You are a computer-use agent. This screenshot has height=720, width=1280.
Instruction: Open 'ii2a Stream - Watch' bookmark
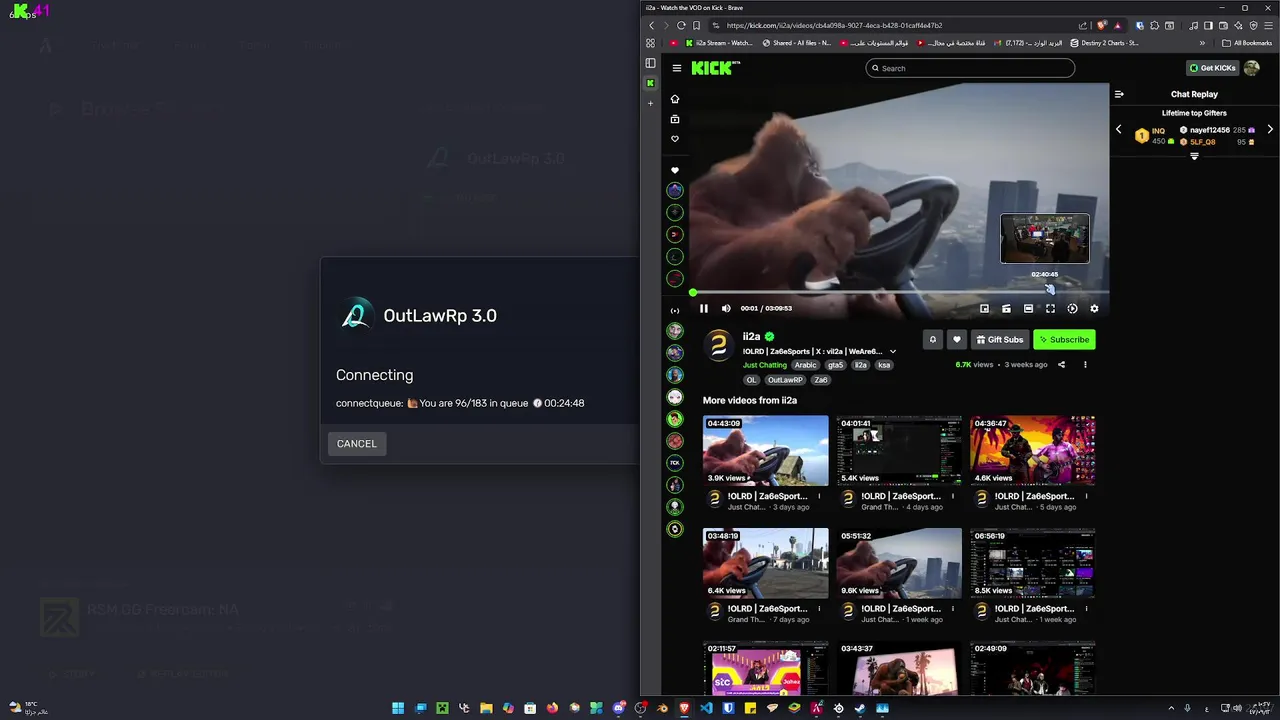719,43
